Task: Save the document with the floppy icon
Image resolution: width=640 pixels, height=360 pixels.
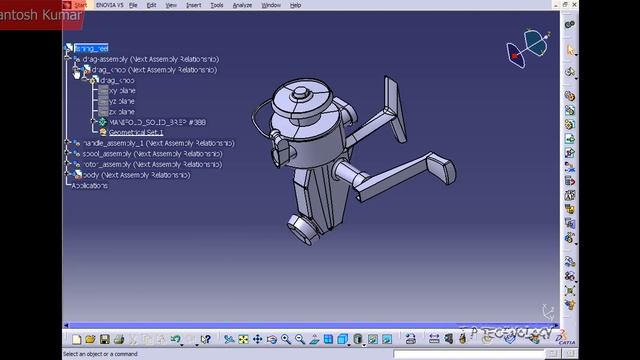Action: click(x=104, y=339)
